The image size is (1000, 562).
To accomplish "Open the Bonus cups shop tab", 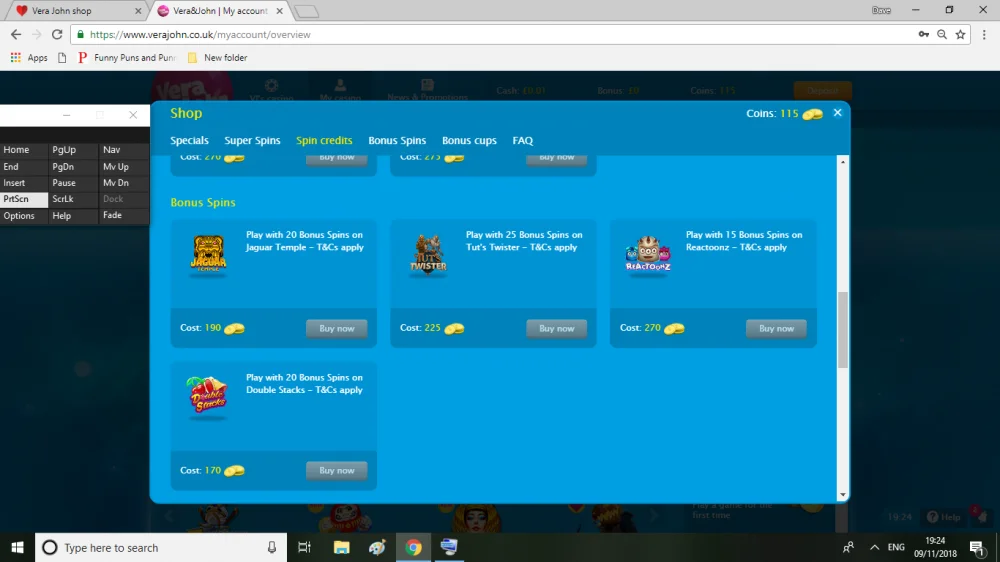I will [x=469, y=140].
